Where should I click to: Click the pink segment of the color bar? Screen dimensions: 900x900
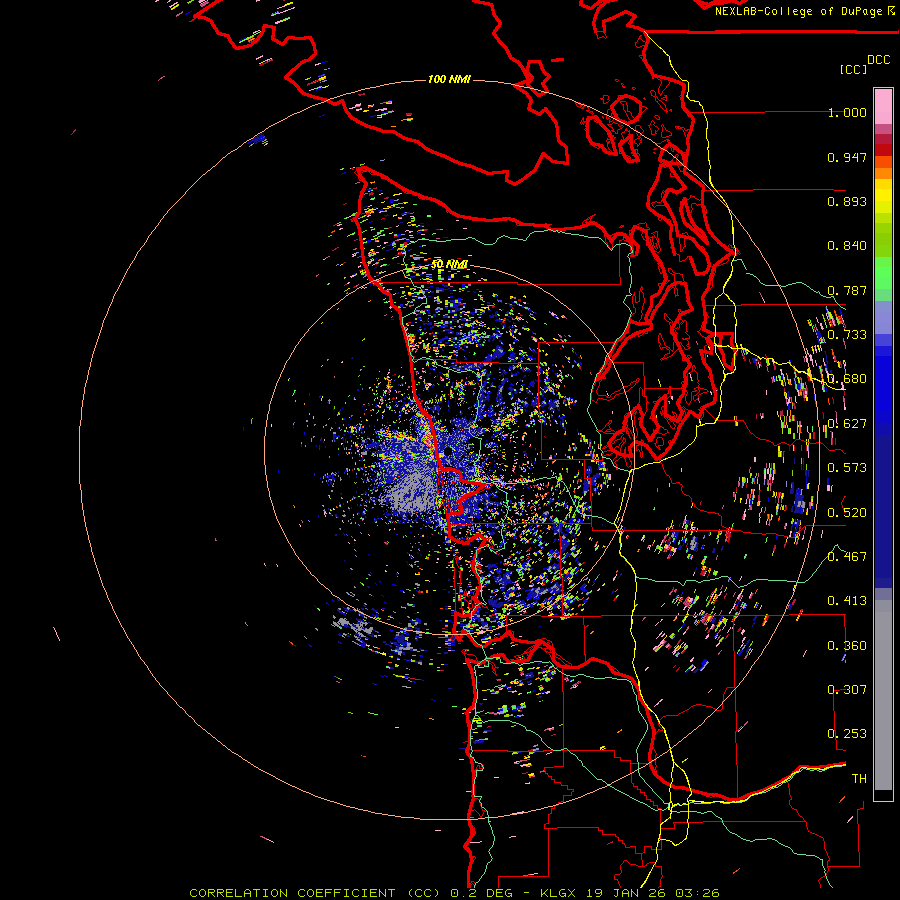[x=883, y=106]
